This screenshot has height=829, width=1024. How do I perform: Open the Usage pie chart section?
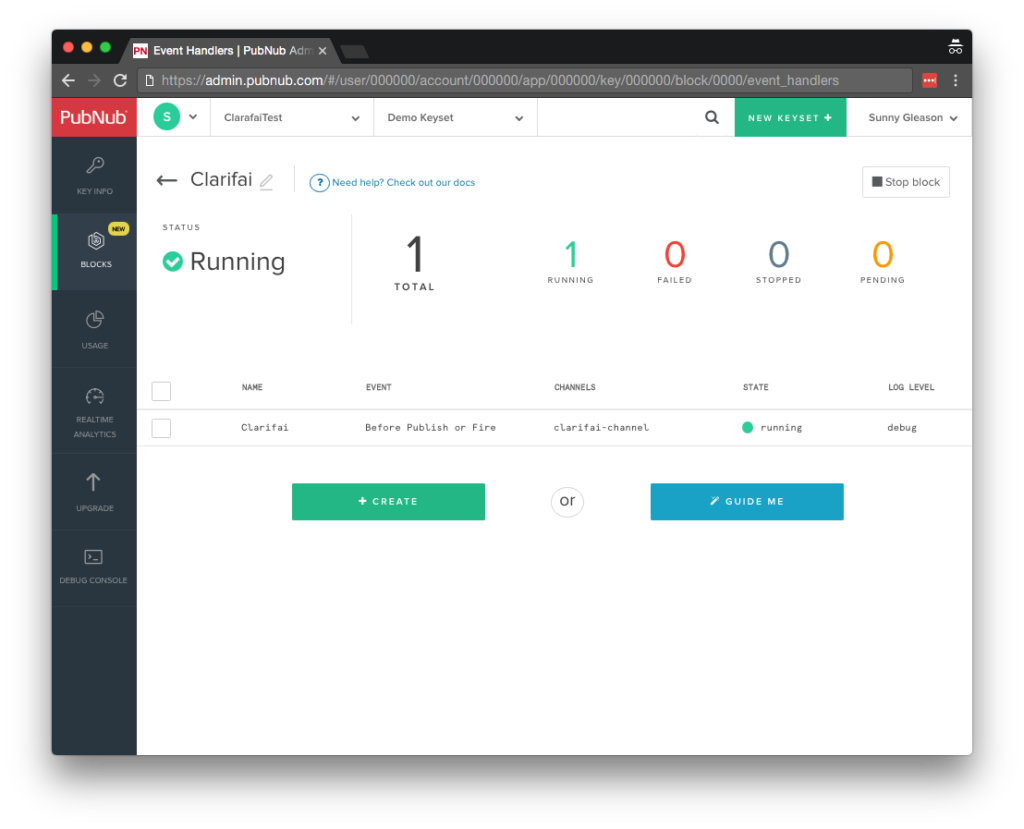click(x=95, y=327)
